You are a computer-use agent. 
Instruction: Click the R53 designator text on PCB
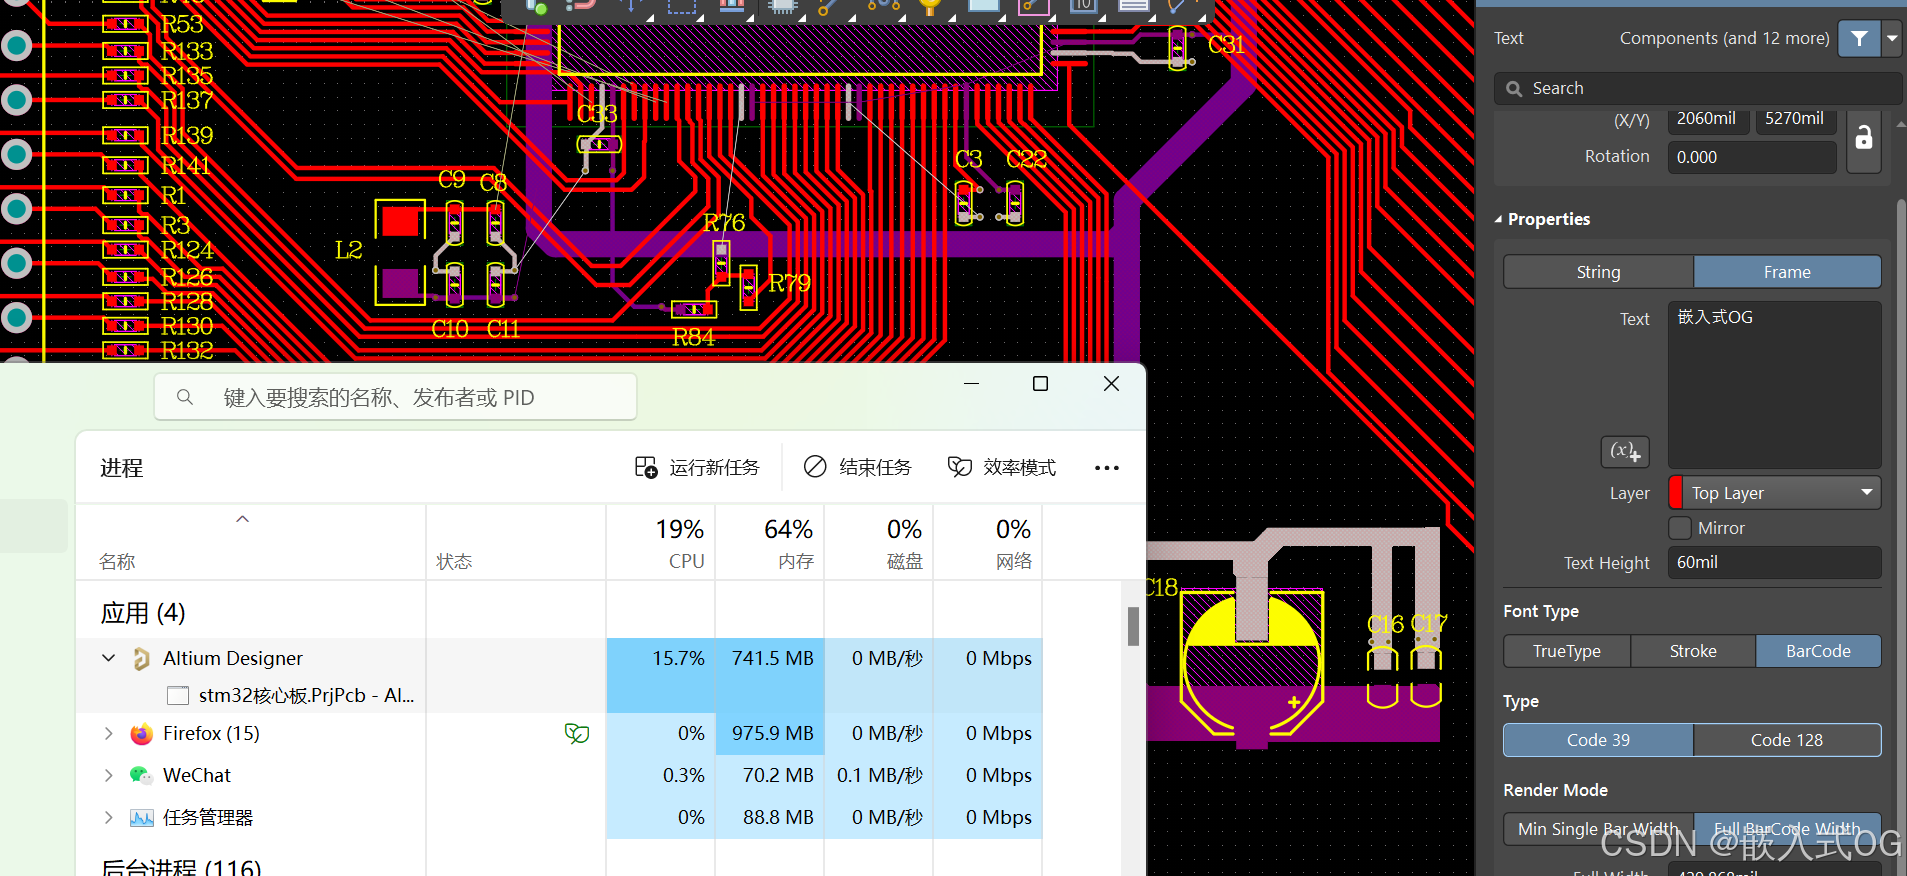coord(182,24)
